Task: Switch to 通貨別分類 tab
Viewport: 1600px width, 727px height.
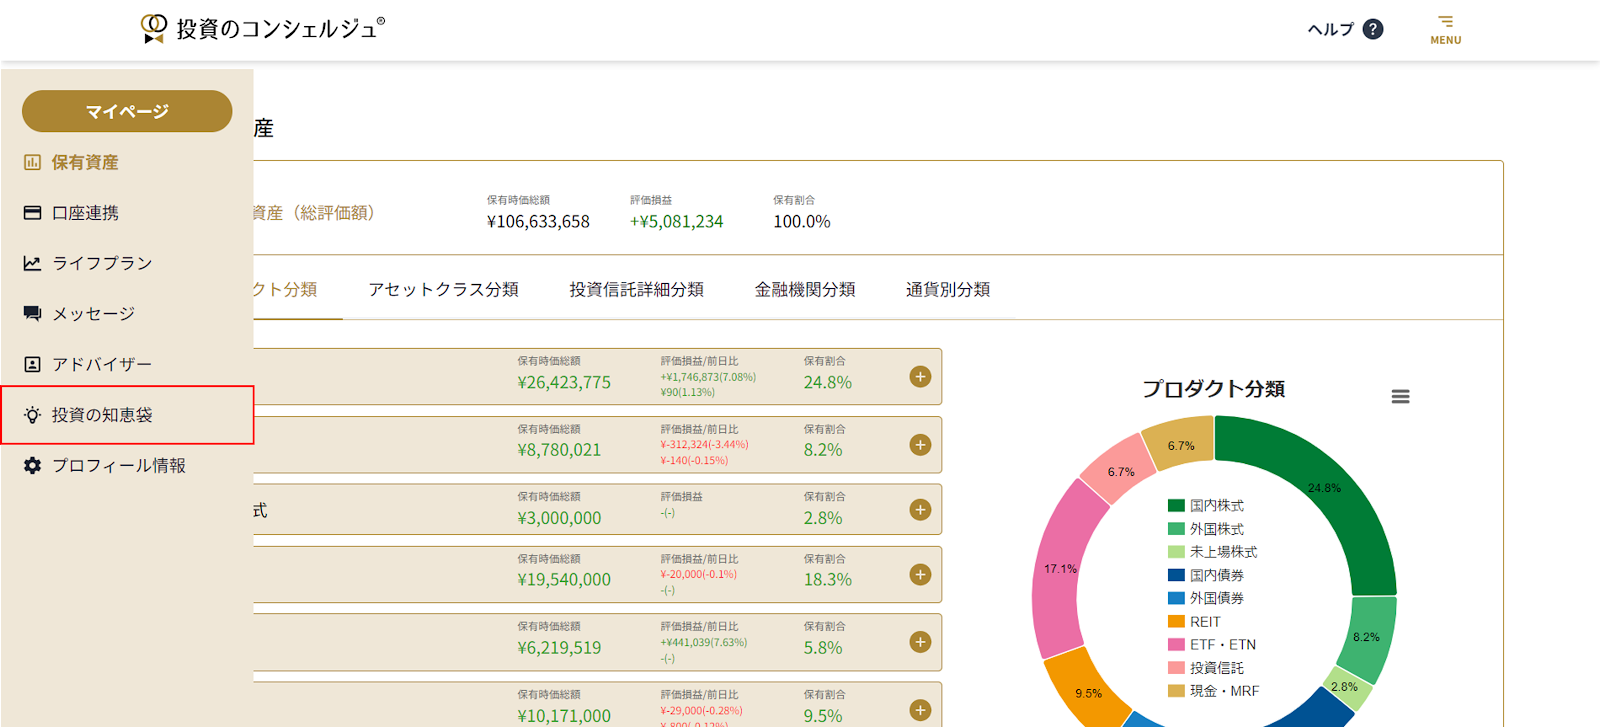Action: click(948, 289)
